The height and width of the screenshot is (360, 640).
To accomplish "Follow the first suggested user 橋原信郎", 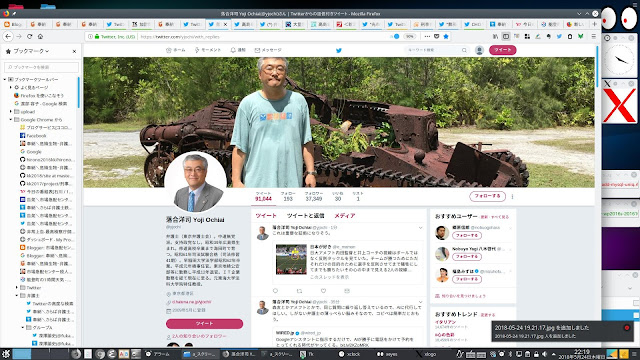I will [467, 236].
